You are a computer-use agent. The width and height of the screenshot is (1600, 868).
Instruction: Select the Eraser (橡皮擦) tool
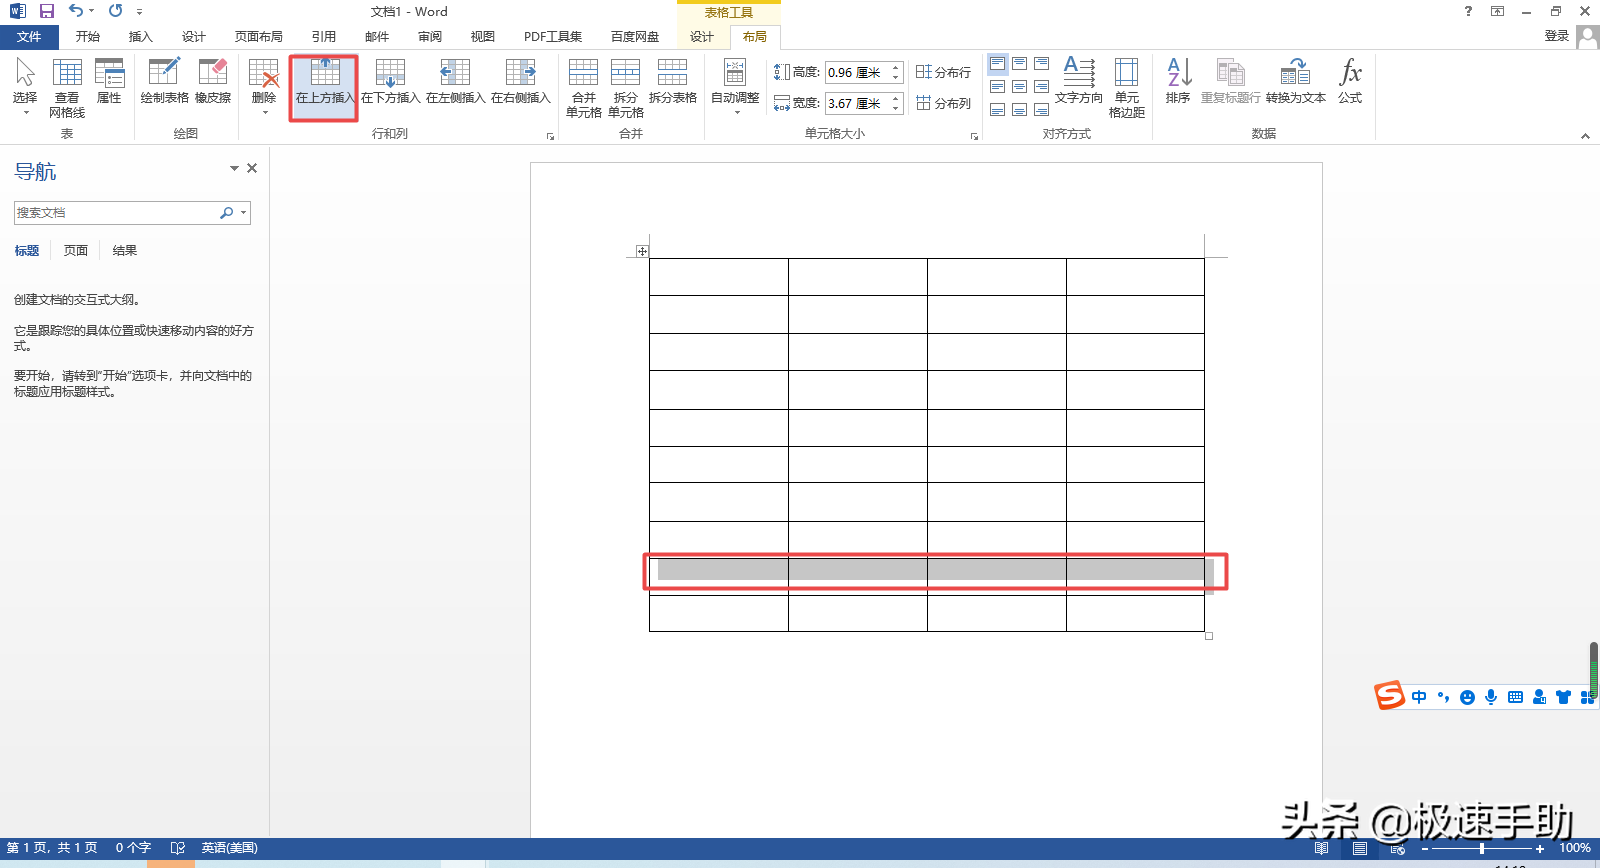pyautogui.click(x=213, y=81)
